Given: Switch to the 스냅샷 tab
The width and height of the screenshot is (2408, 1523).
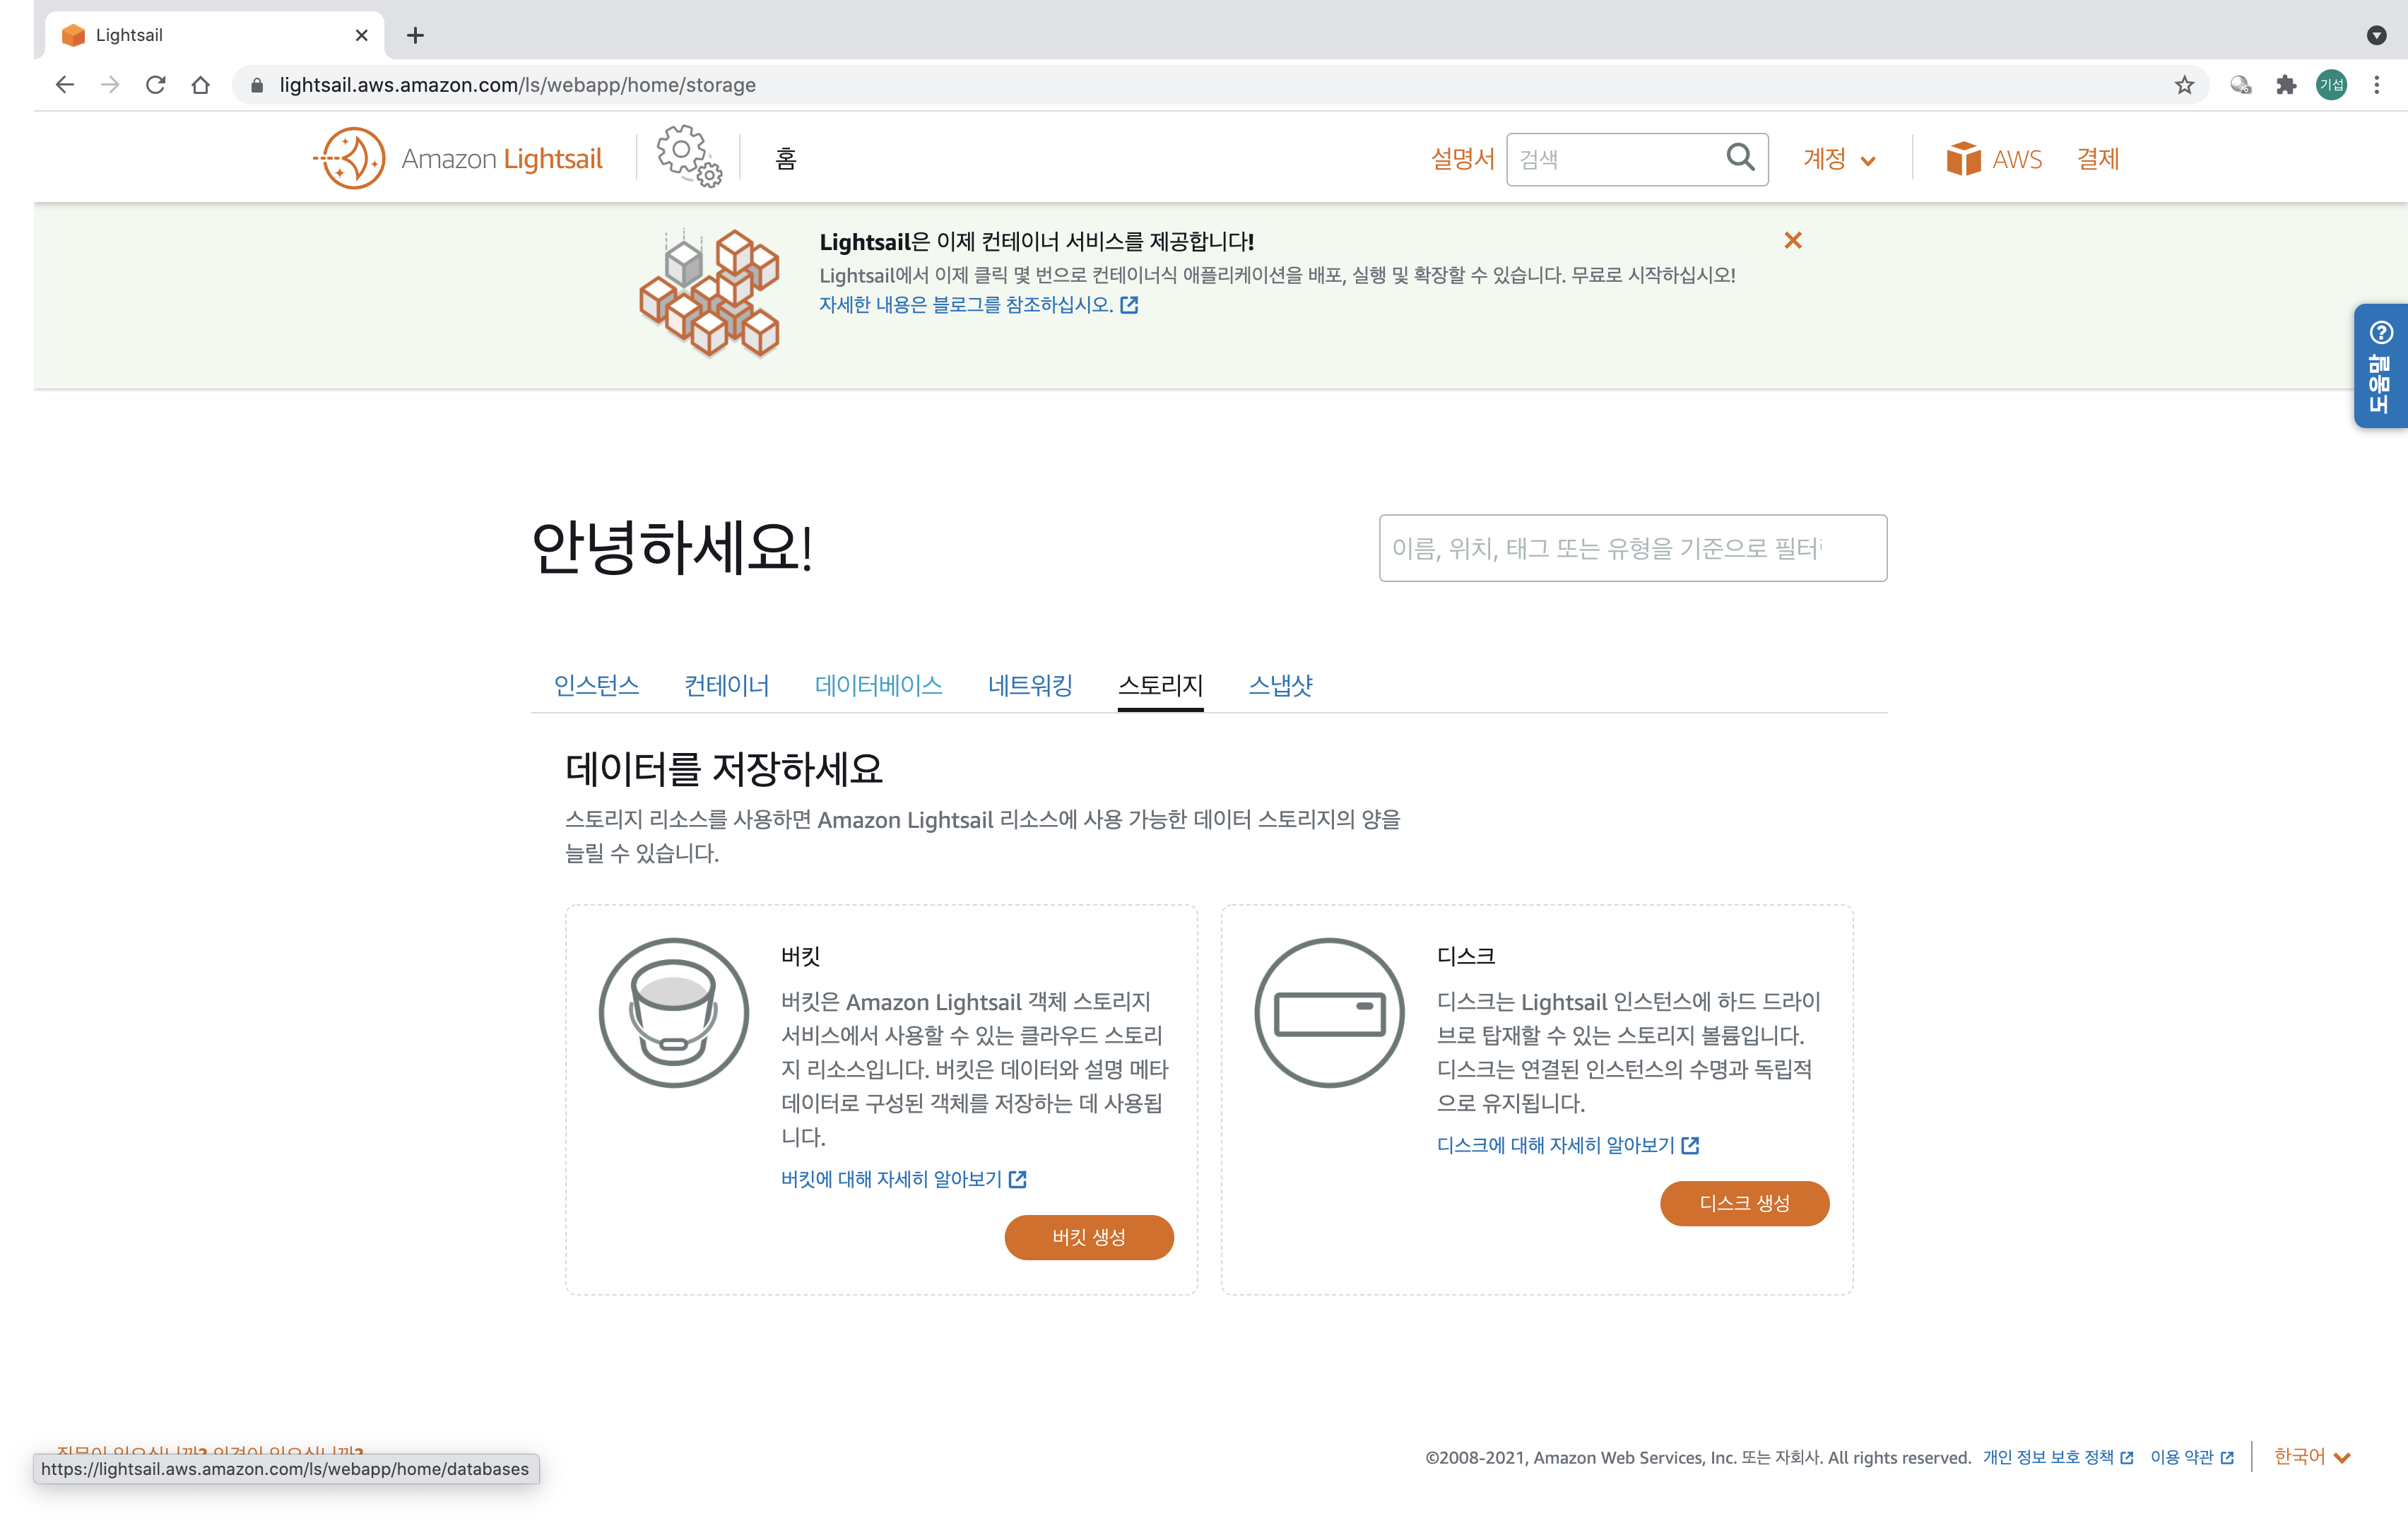Looking at the screenshot, I should pyautogui.click(x=1280, y=685).
